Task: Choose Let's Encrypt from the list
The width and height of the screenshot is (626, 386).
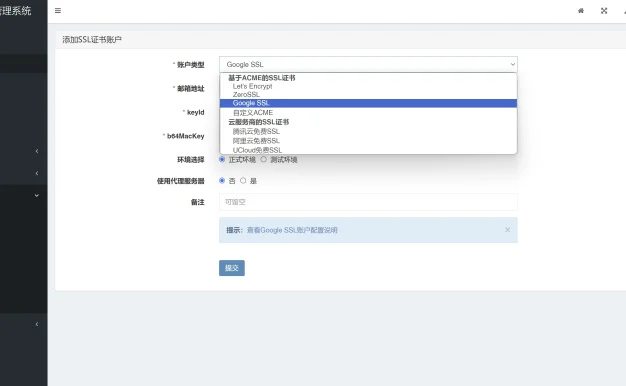Action: pyautogui.click(x=368, y=86)
